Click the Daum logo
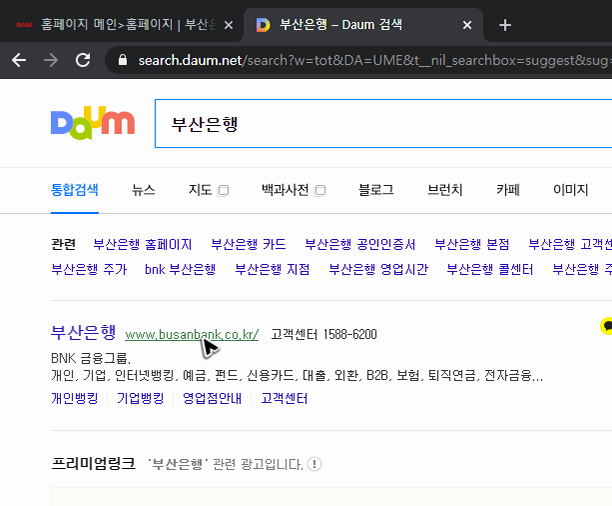This screenshot has height=506, width=612. (93, 123)
